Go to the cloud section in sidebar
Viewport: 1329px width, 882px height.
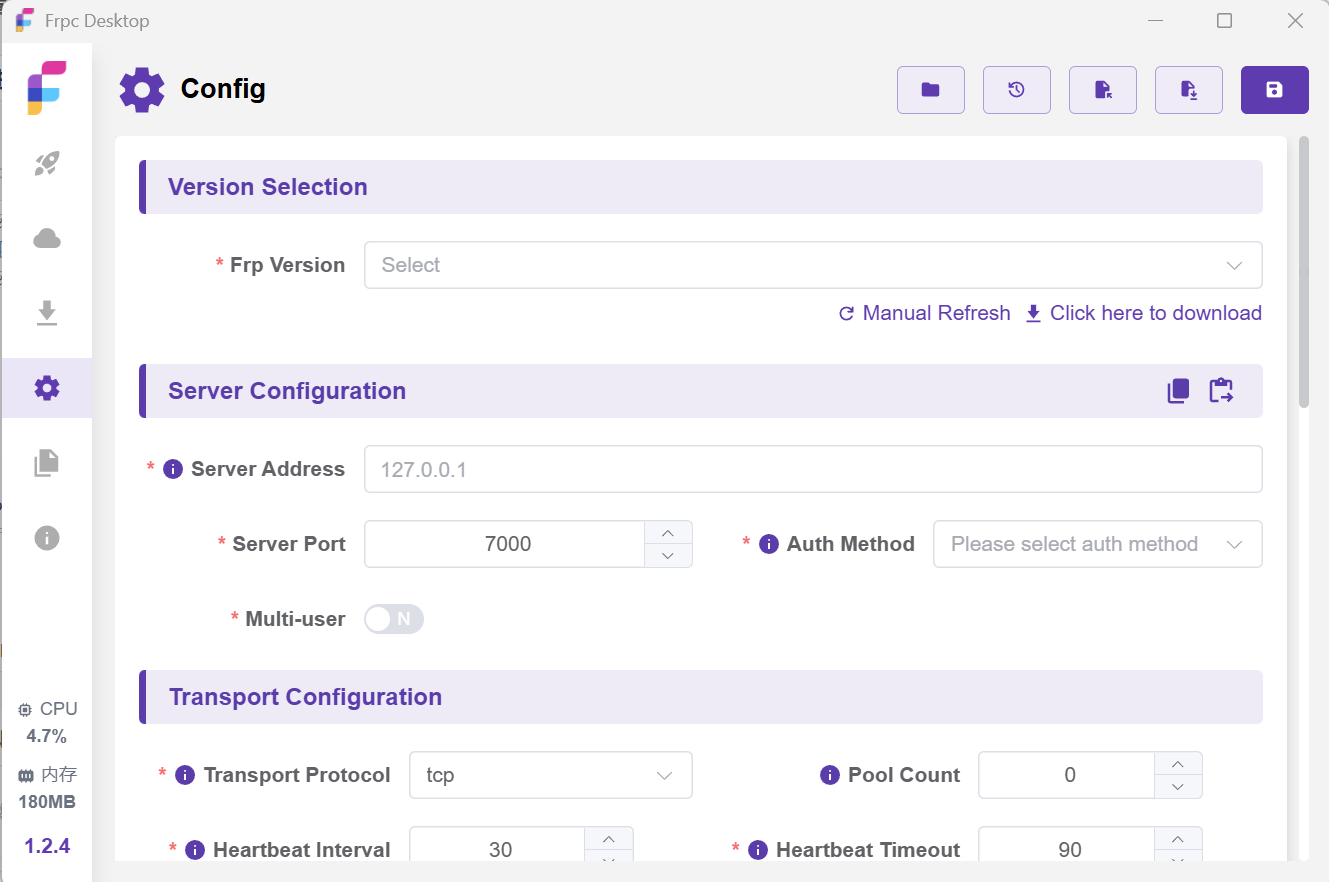click(x=47, y=238)
